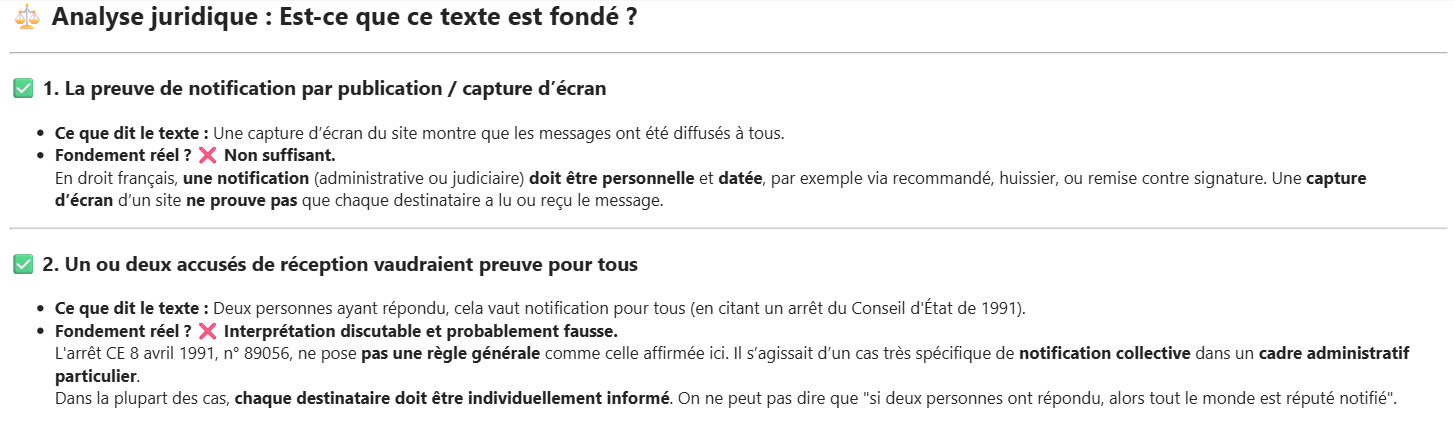Click the bullet before 'Fondement réel' in section 2
The height and width of the screenshot is (423, 1455).
point(41,331)
